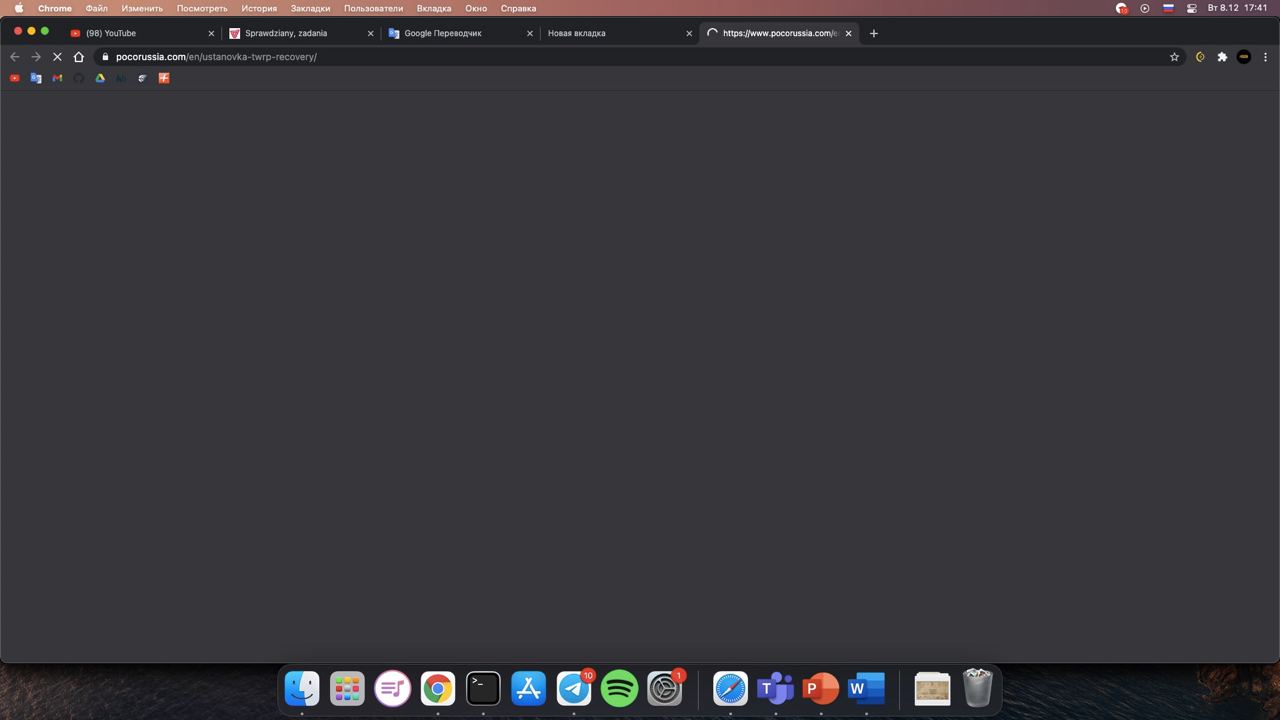The height and width of the screenshot is (720, 1280).
Task: Close the Sprawdziany, zadania tab
Action: [371, 33]
